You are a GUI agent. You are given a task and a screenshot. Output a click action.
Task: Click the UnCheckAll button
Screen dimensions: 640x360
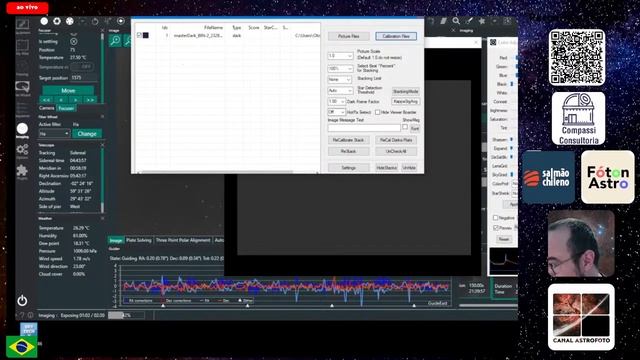(x=396, y=151)
